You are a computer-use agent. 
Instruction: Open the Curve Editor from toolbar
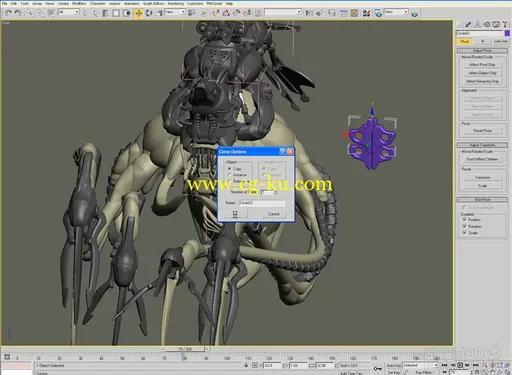click(x=344, y=13)
